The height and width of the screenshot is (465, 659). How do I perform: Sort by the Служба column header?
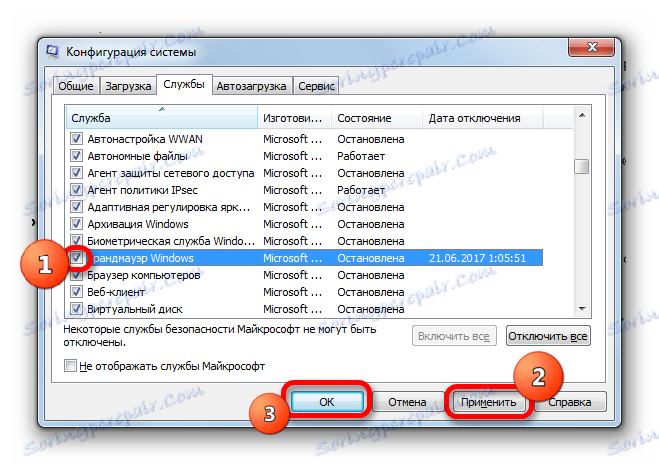(162, 118)
